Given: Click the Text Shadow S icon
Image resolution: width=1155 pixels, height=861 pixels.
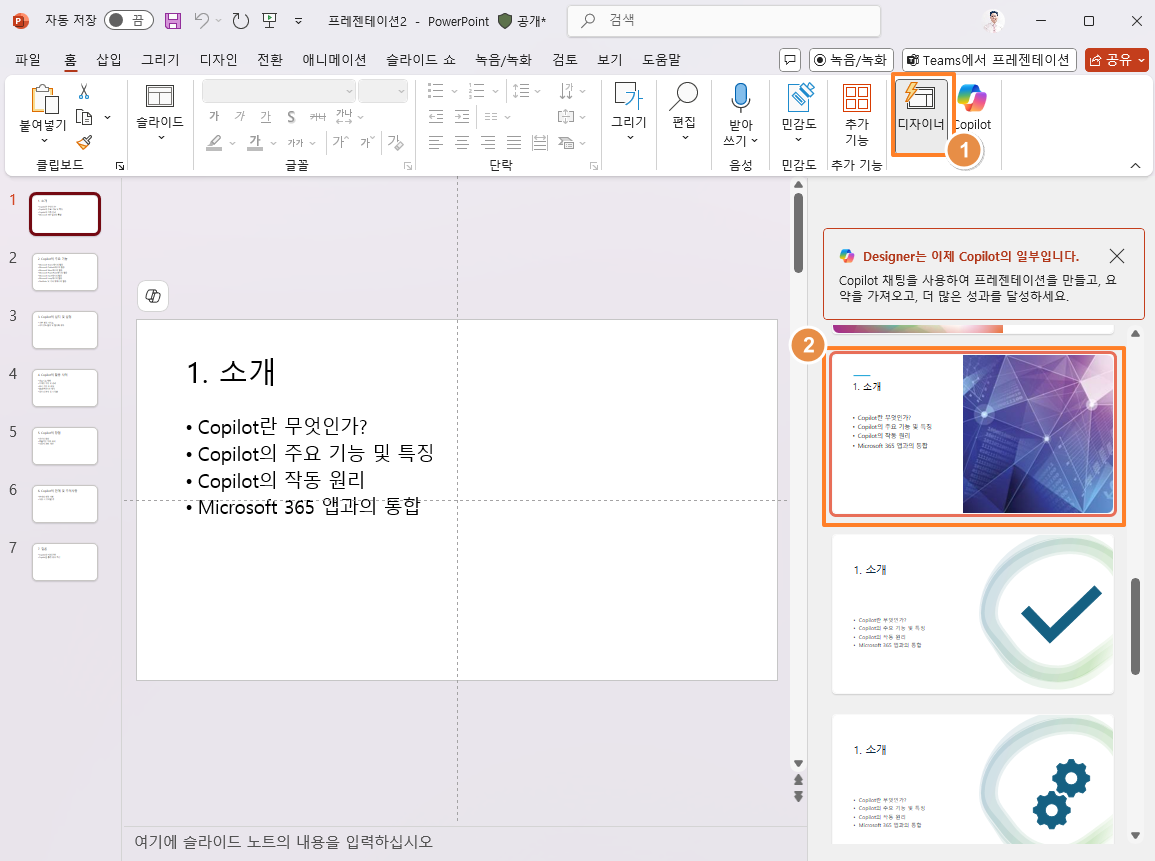Looking at the screenshot, I should click(292, 116).
